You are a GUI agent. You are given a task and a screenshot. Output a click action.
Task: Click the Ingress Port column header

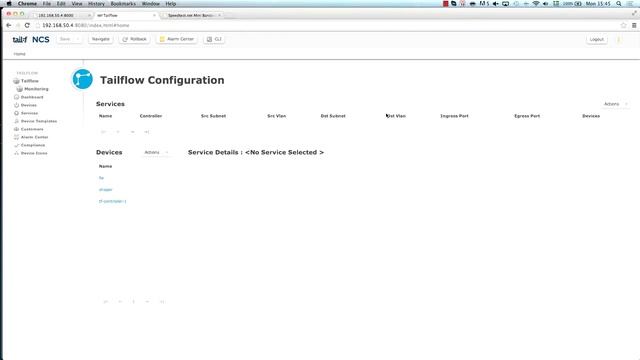point(454,116)
